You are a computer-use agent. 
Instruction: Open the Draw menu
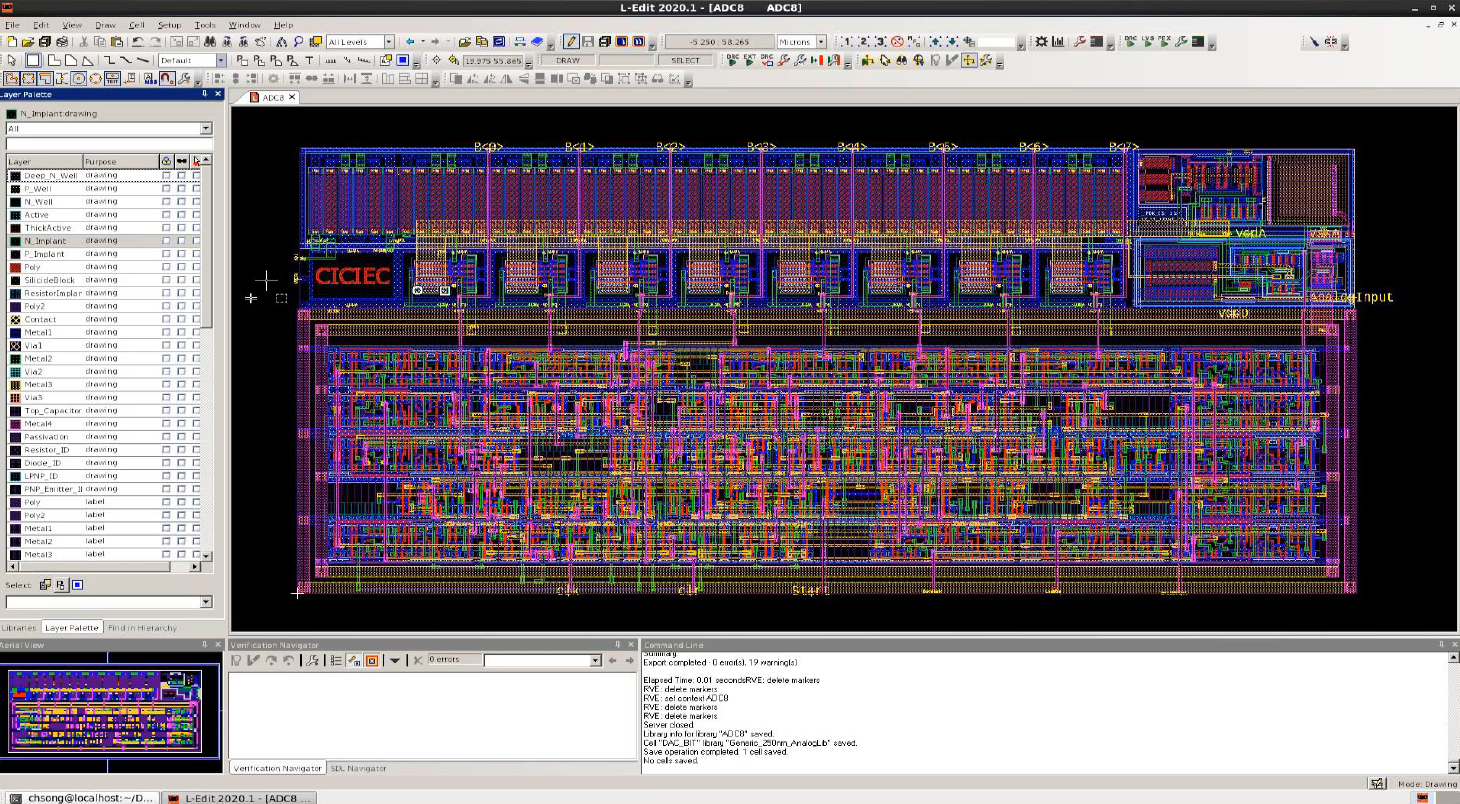coord(105,24)
